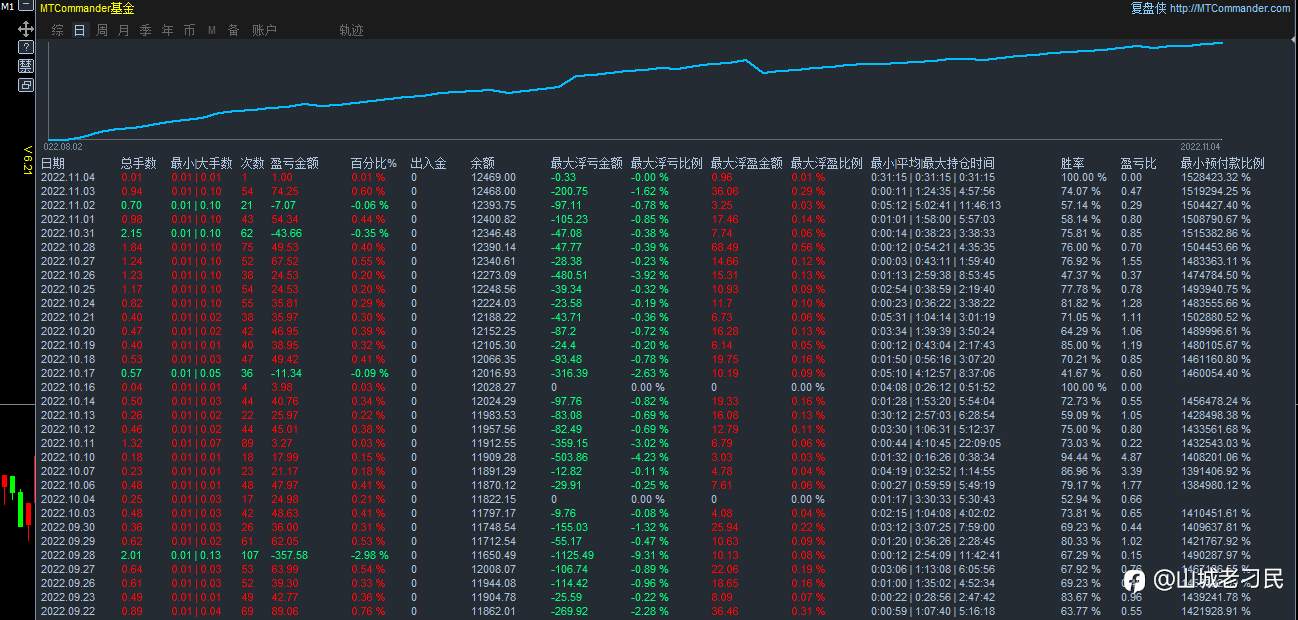Click the 最小平均最大持仓时间 column header
Screen dimensions: 1298x620
click(932, 163)
